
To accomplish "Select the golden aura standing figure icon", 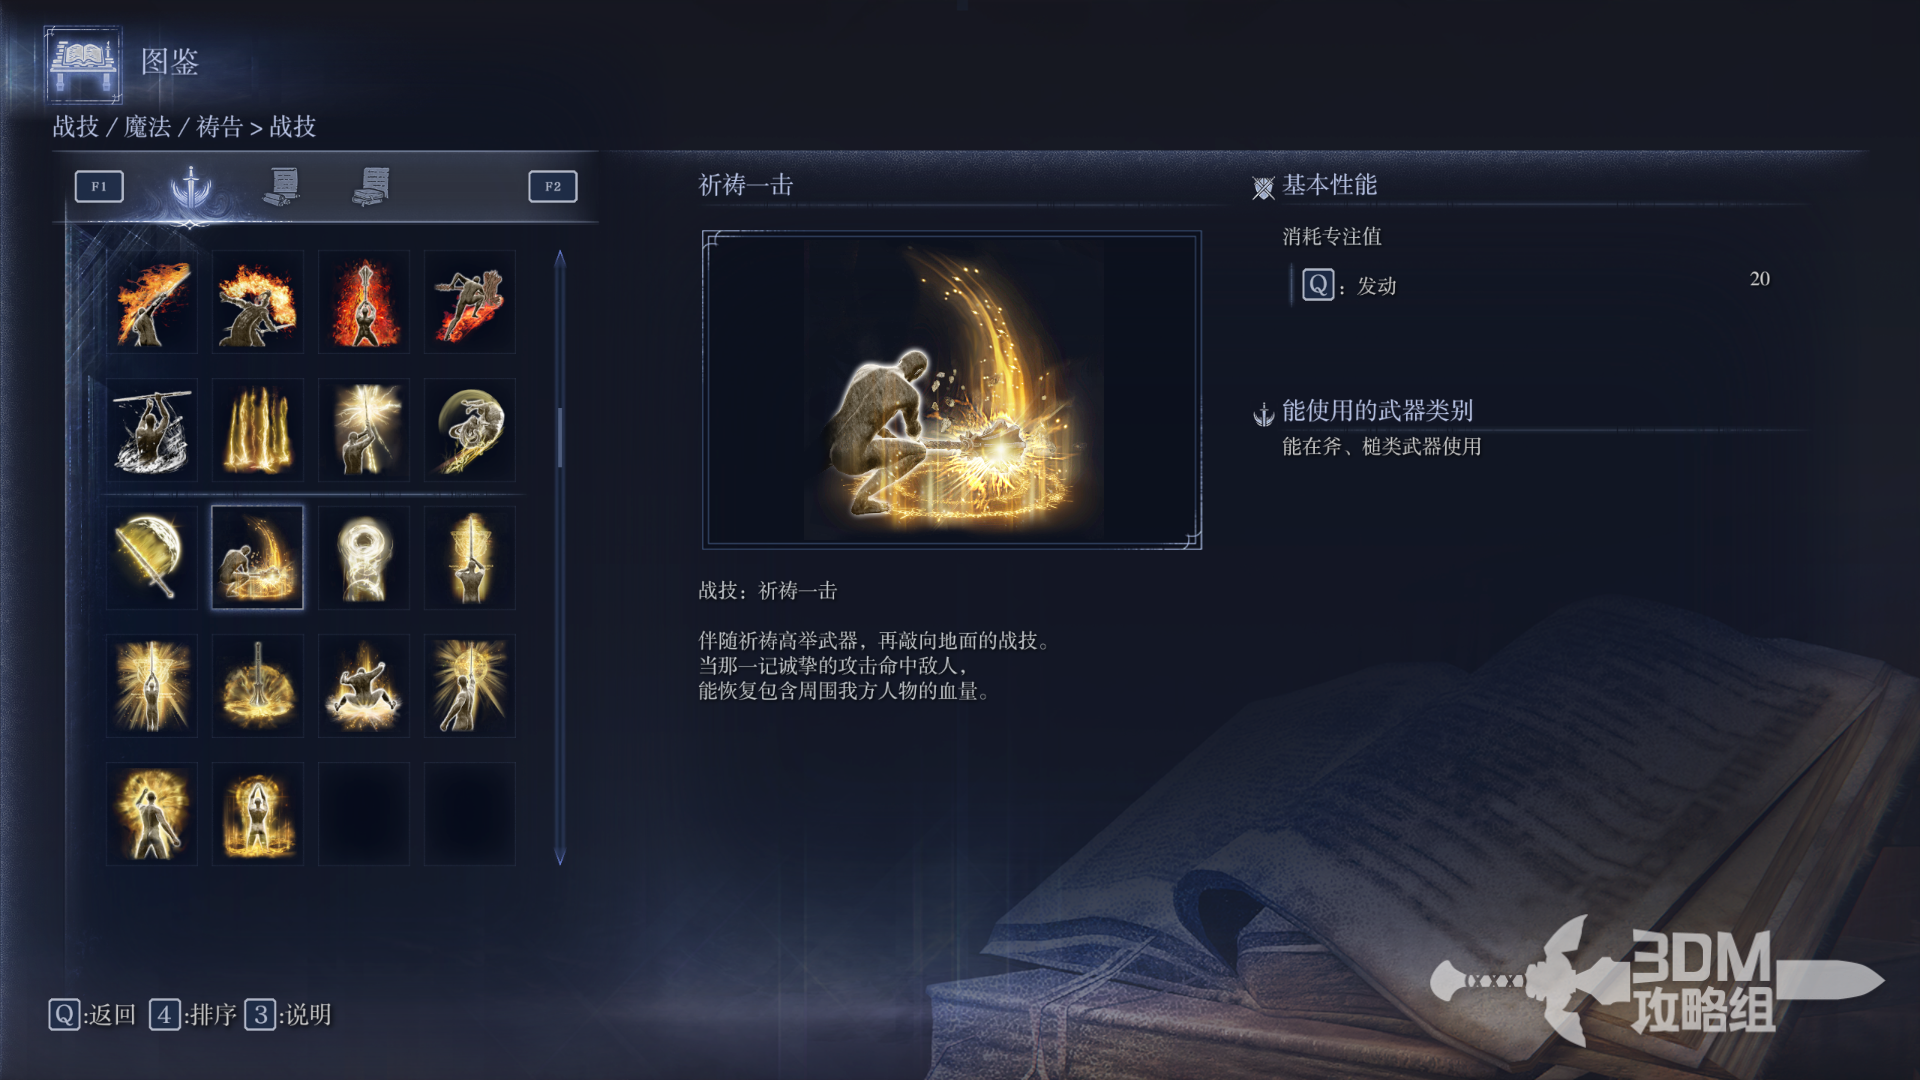I will 152,814.
